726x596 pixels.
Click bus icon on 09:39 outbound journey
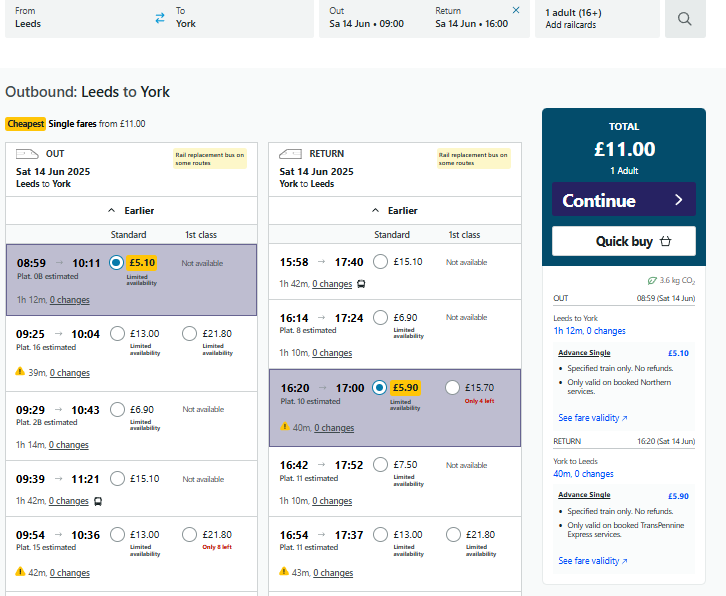98,501
